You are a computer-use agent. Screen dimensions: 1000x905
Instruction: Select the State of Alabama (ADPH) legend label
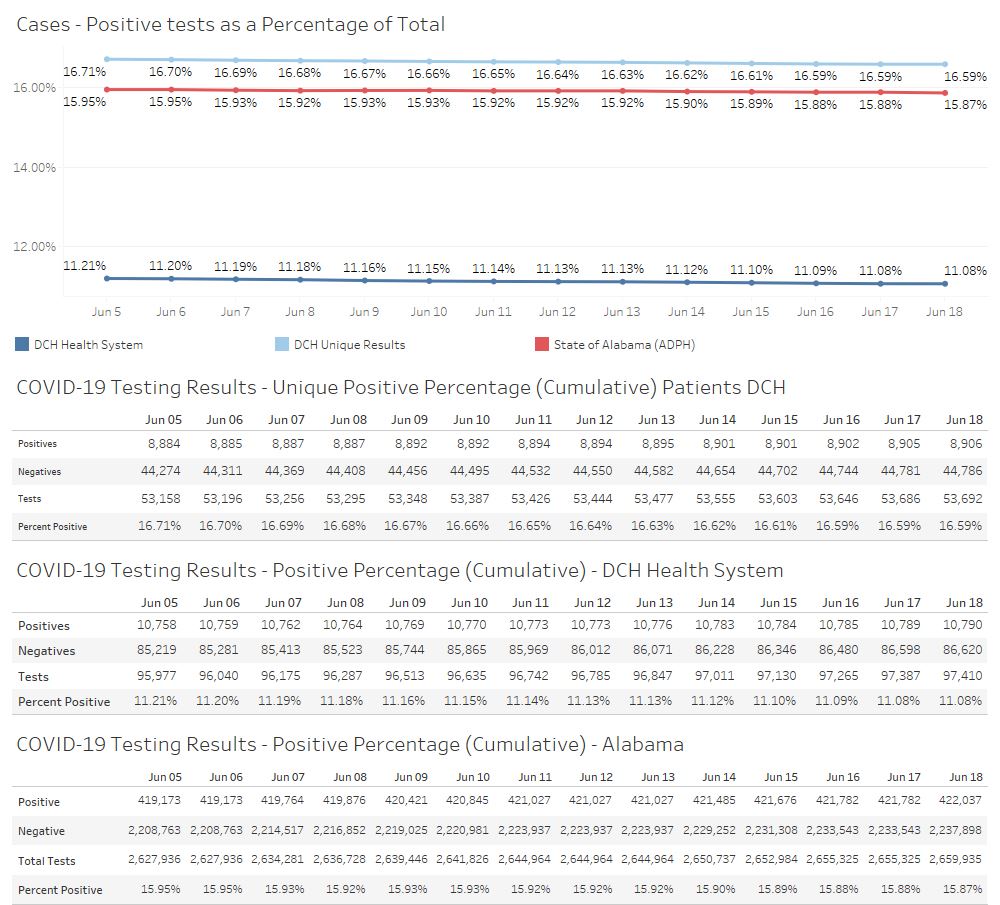(624, 345)
